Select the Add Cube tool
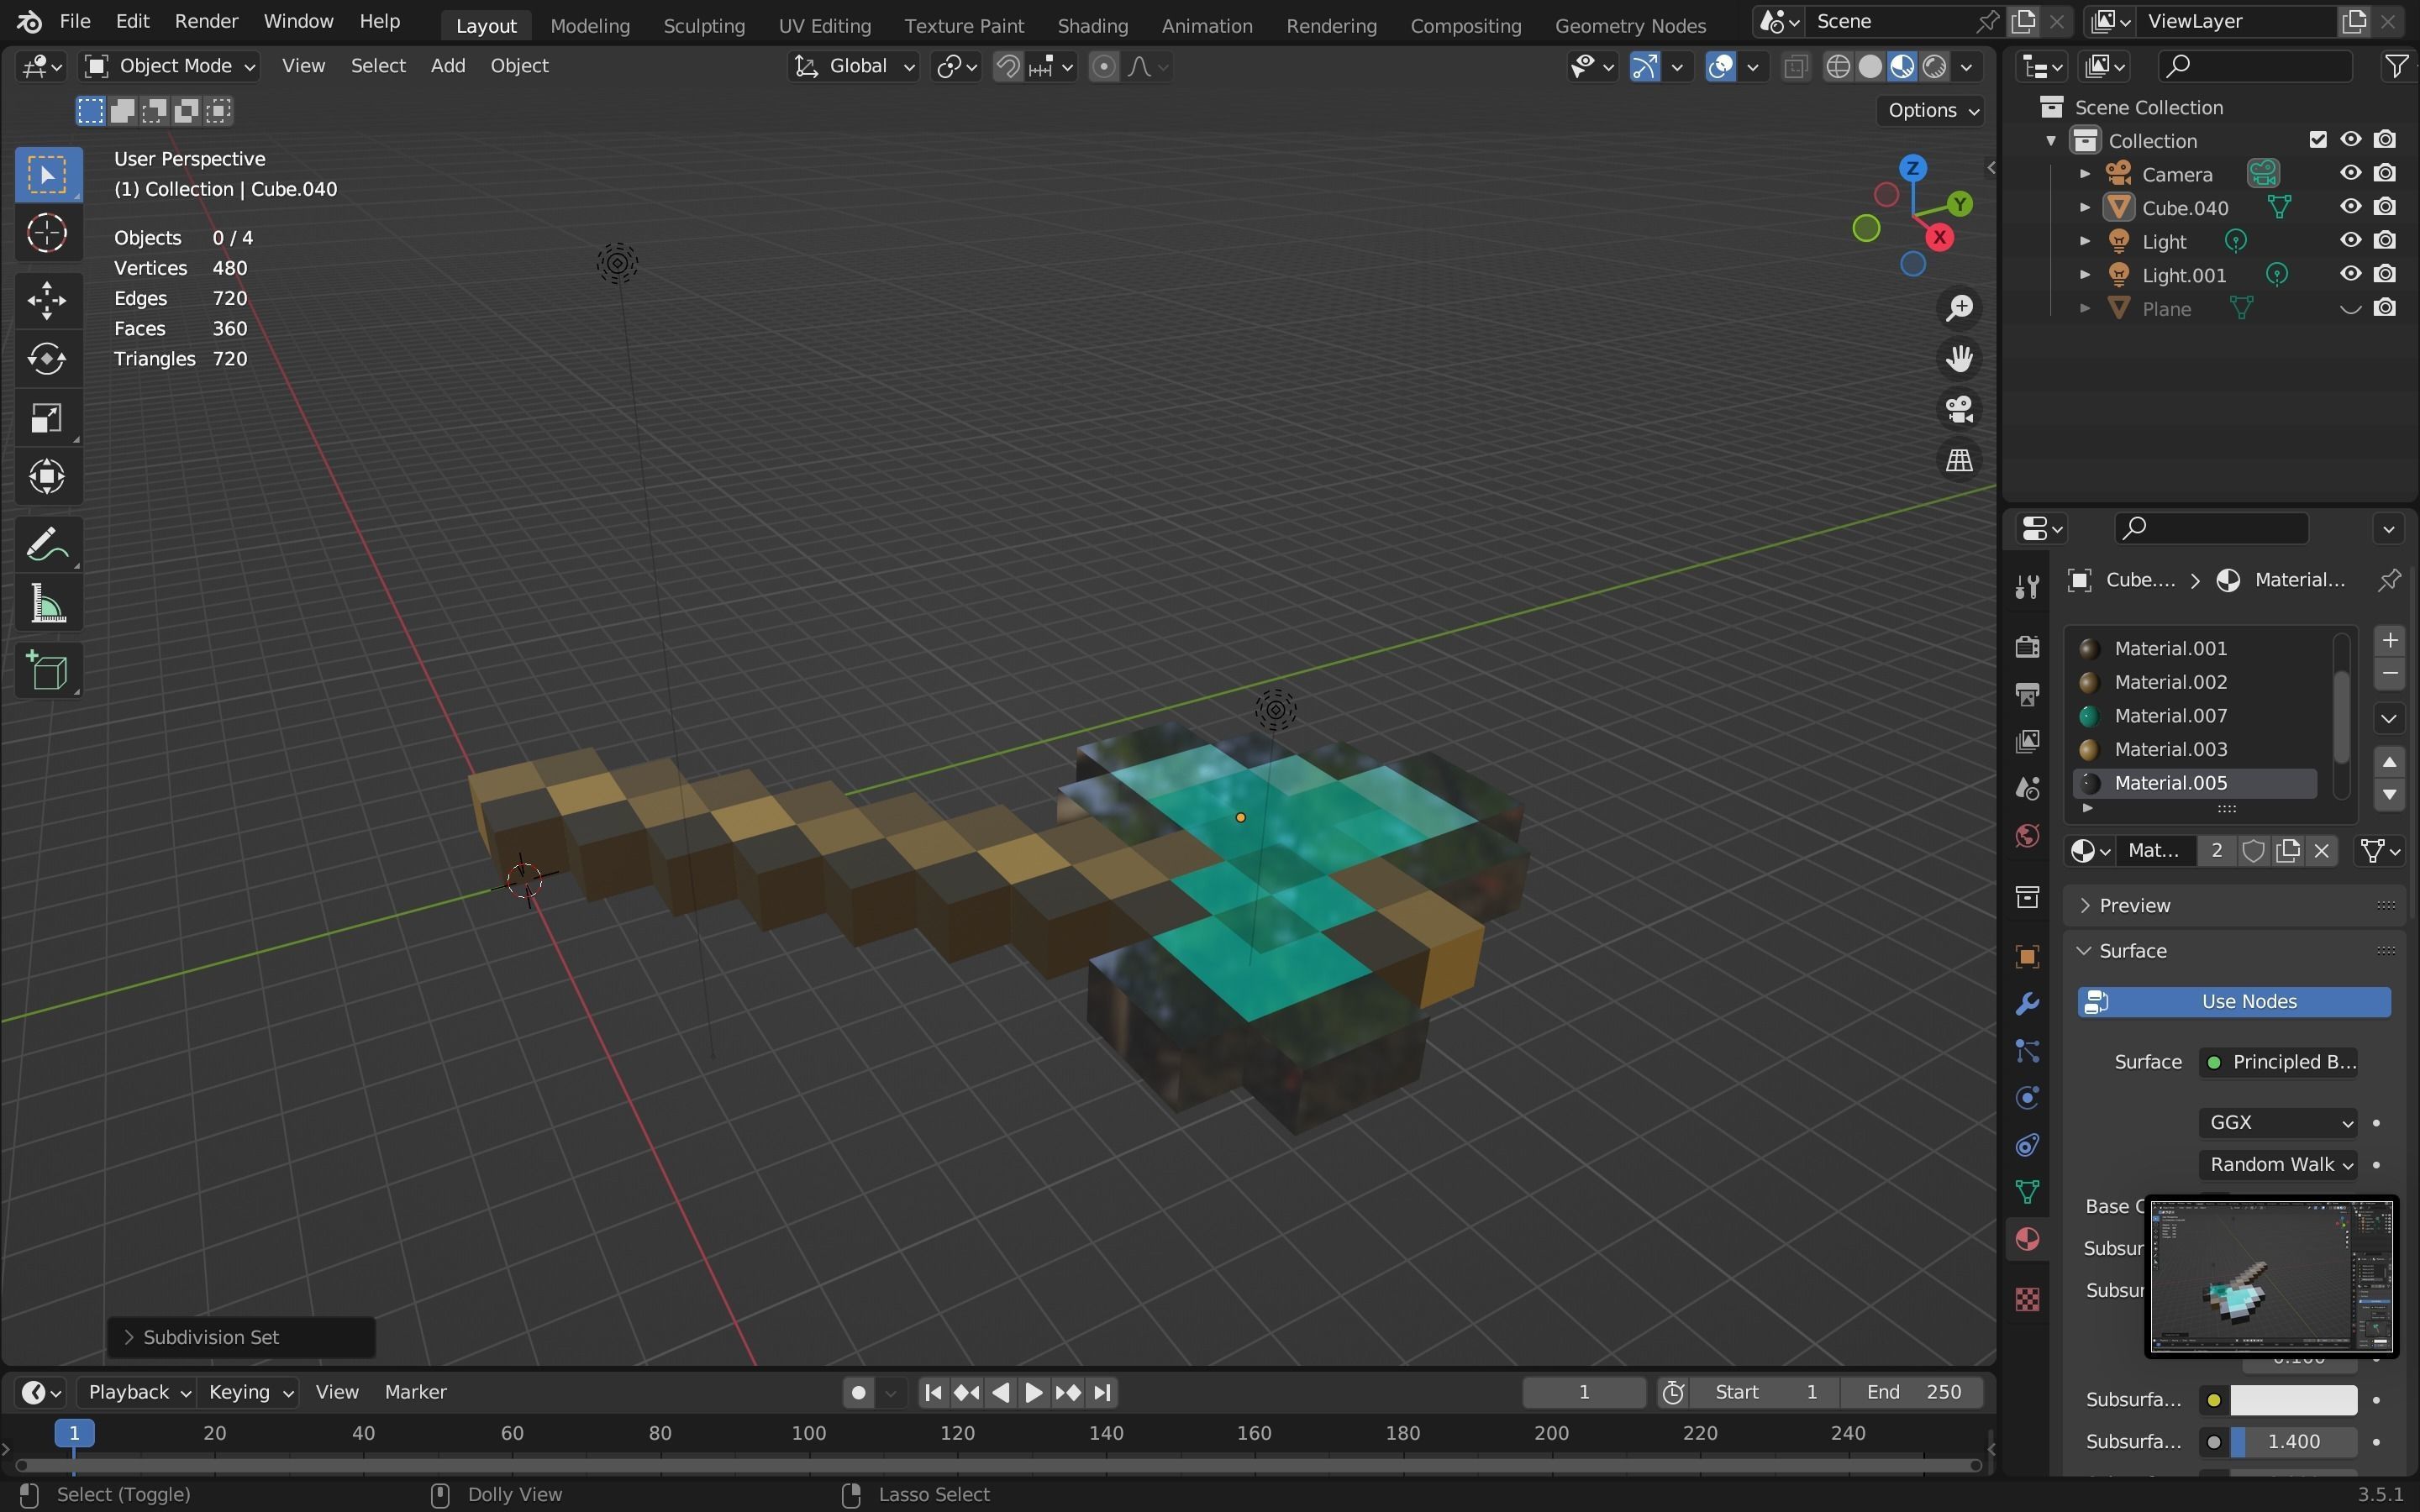 click(47, 671)
